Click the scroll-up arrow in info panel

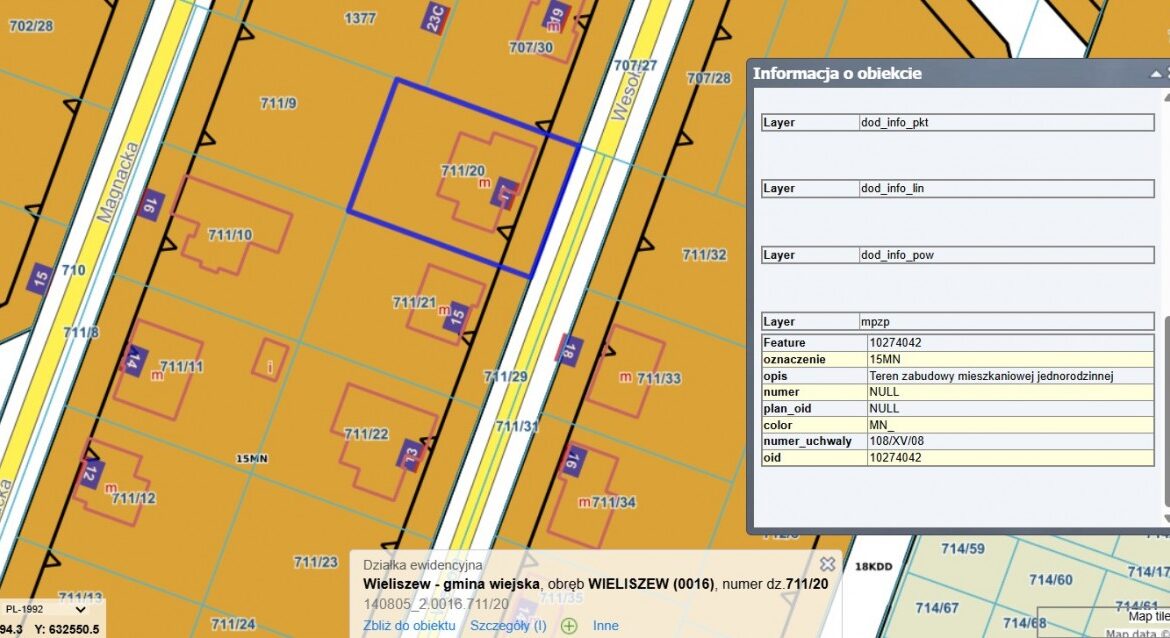point(1166,98)
